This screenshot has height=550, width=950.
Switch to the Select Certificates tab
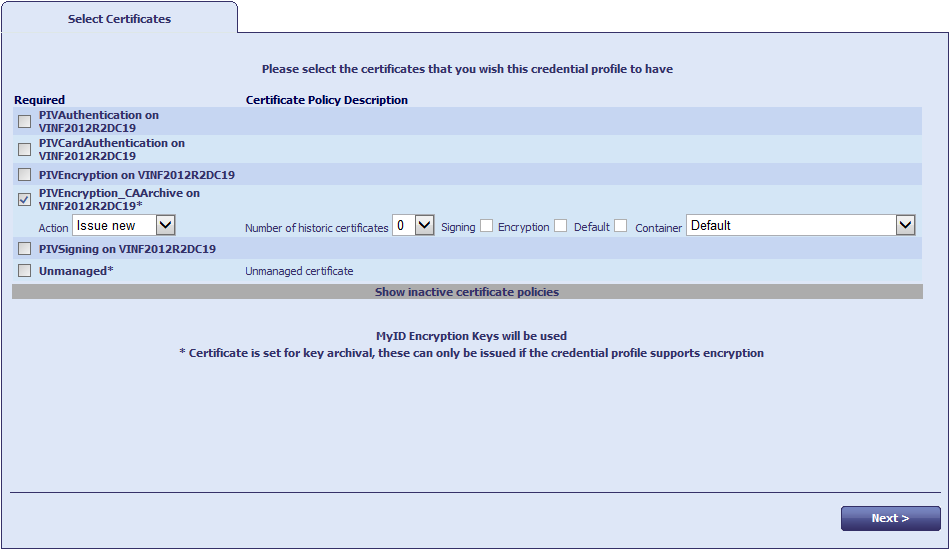[x=119, y=19]
